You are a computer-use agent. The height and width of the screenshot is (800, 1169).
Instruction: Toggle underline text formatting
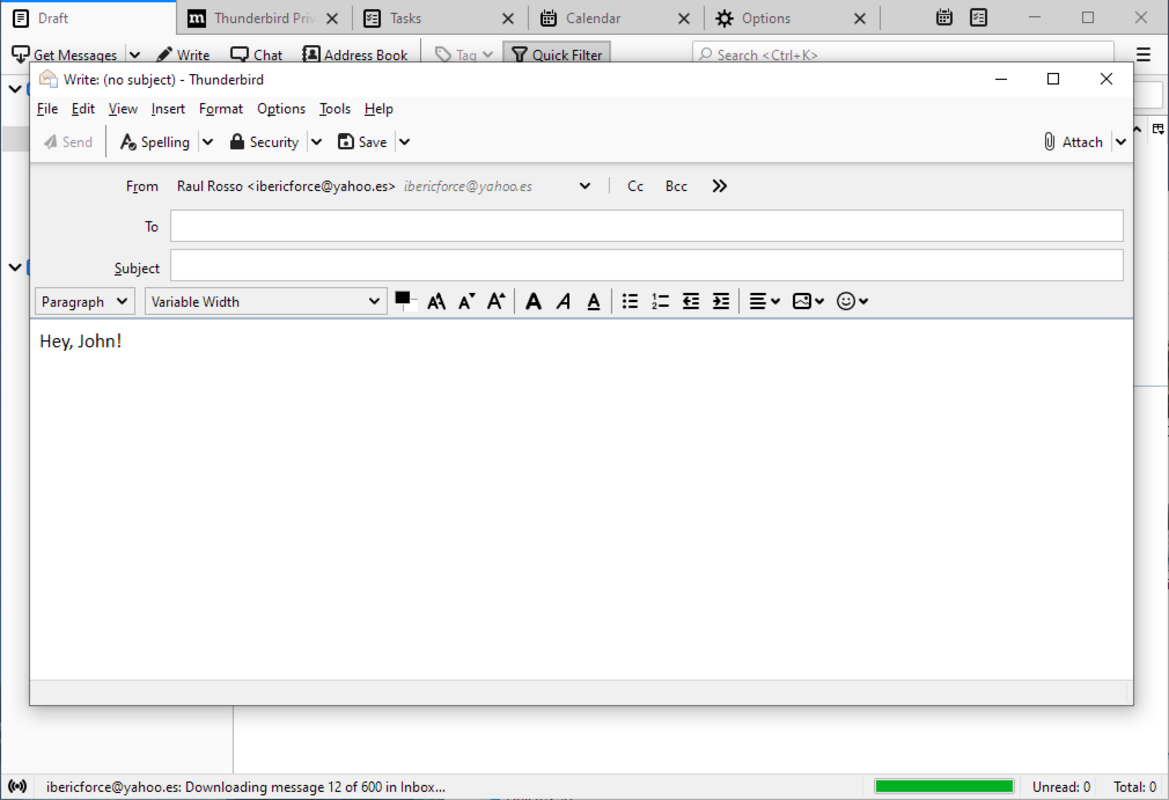pos(594,302)
